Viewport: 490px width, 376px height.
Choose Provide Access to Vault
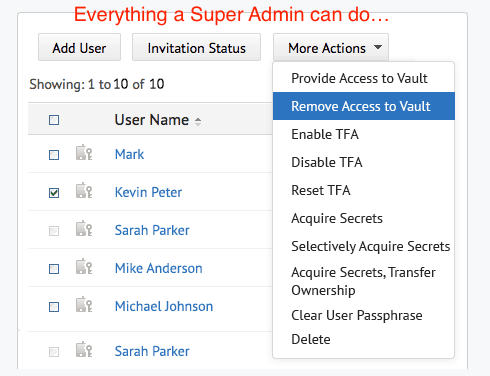tap(364, 78)
